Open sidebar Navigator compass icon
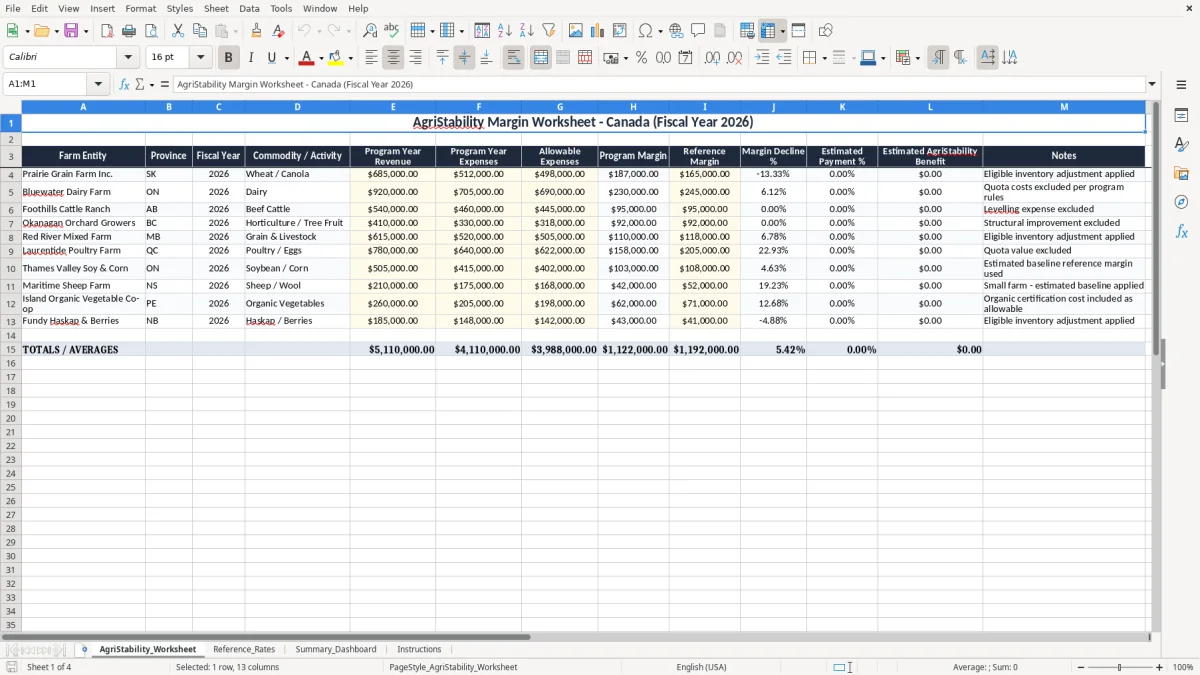The width and height of the screenshot is (1200, 675). coord(1181,202)
